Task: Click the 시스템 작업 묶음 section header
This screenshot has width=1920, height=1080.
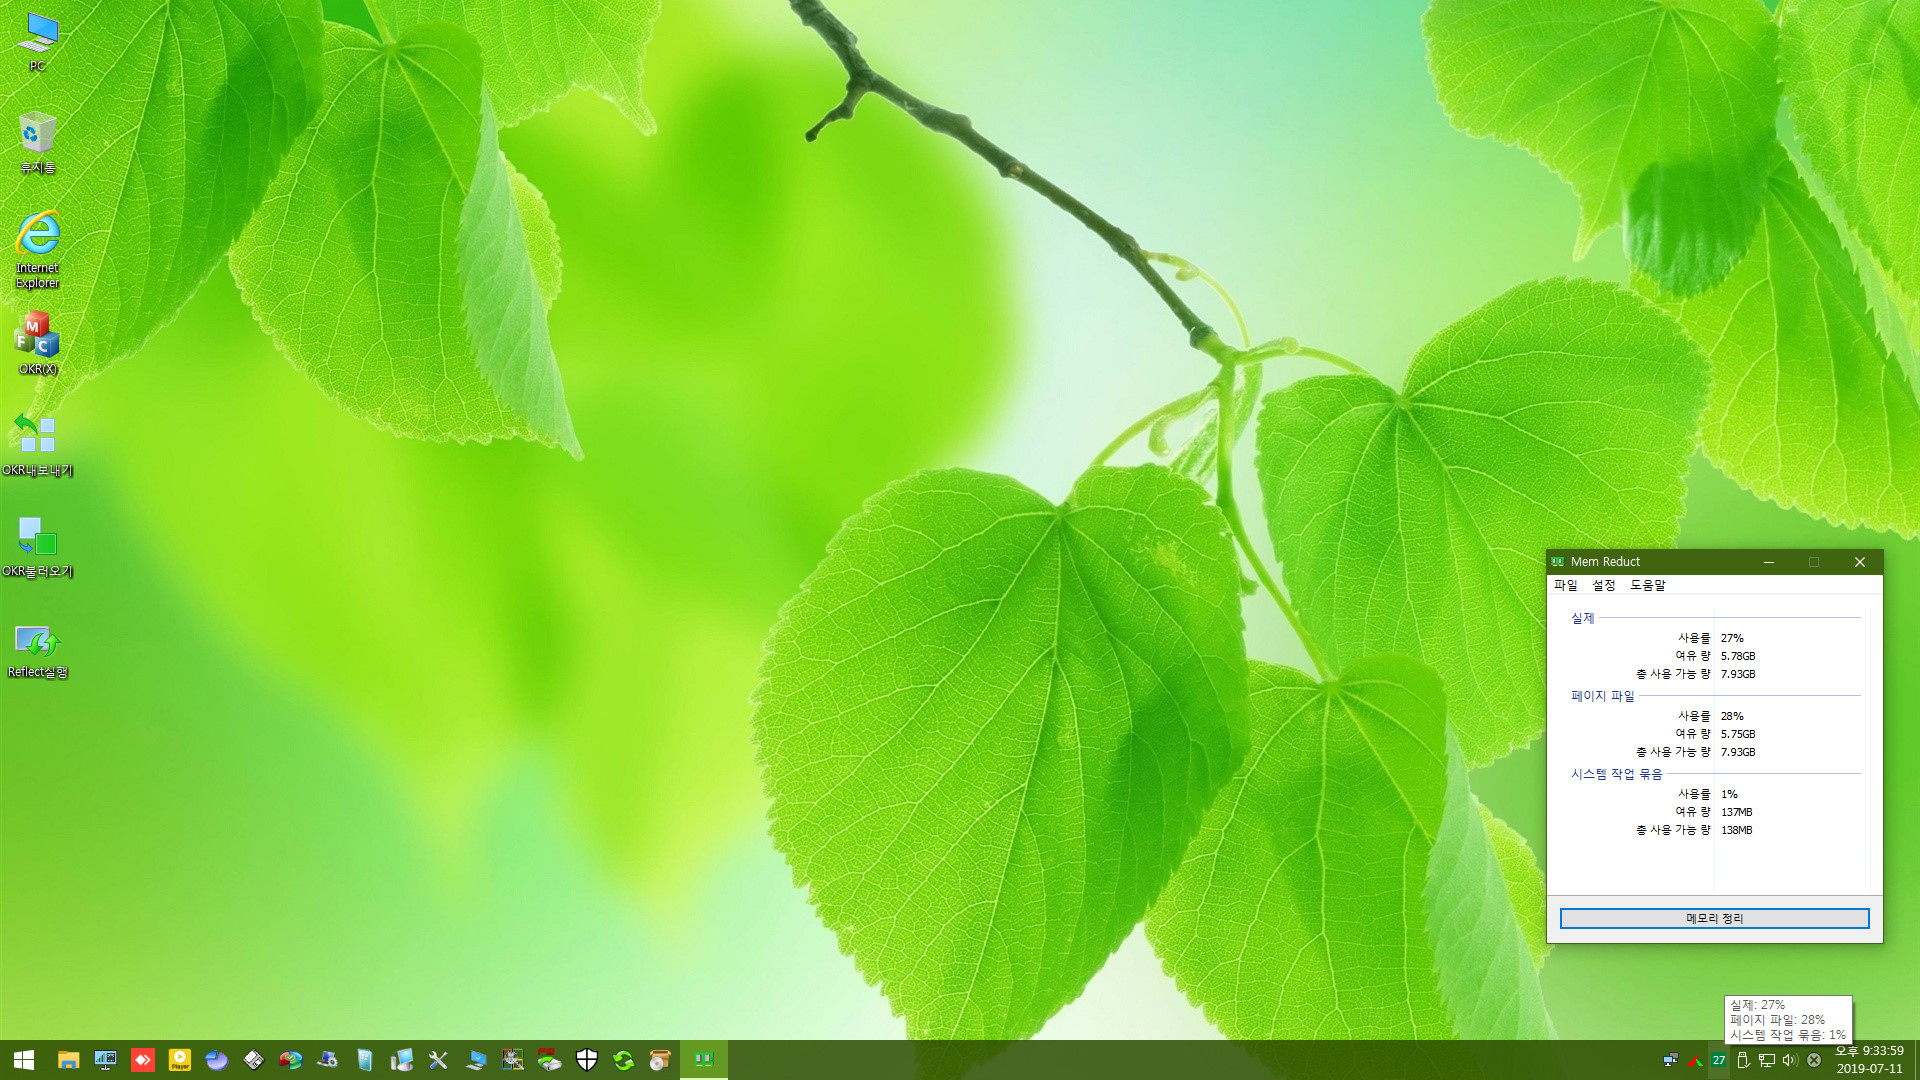Action: 1616,774
